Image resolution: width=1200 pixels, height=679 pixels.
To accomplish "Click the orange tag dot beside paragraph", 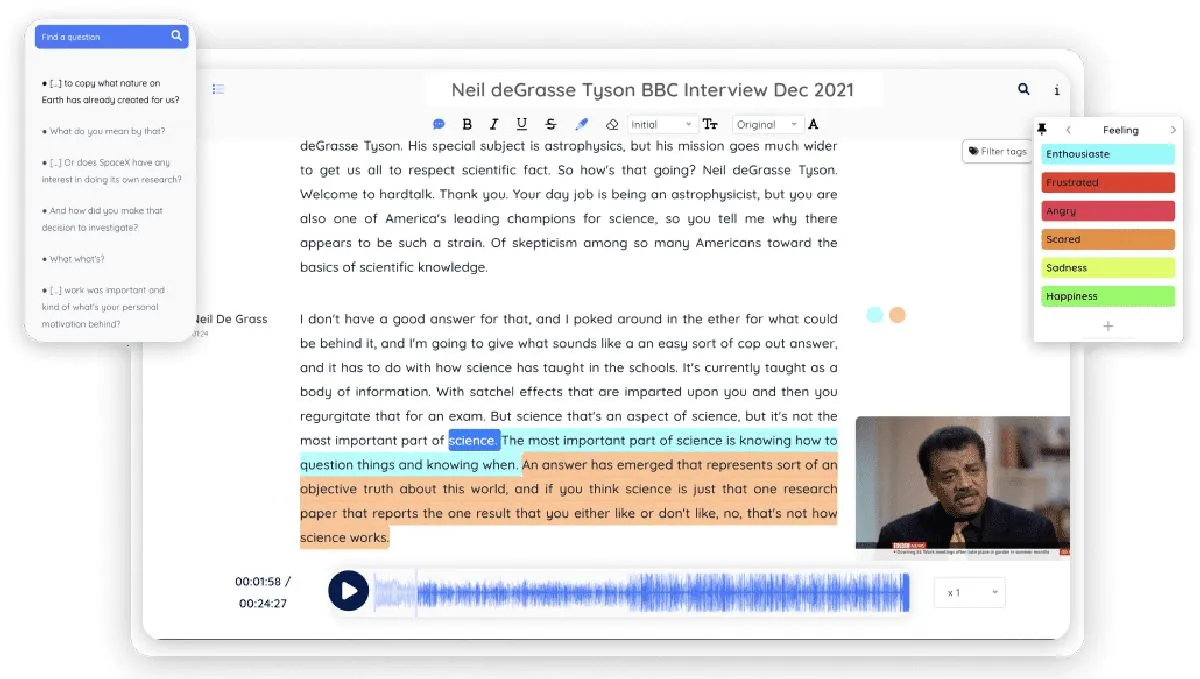I will point(897,315).
